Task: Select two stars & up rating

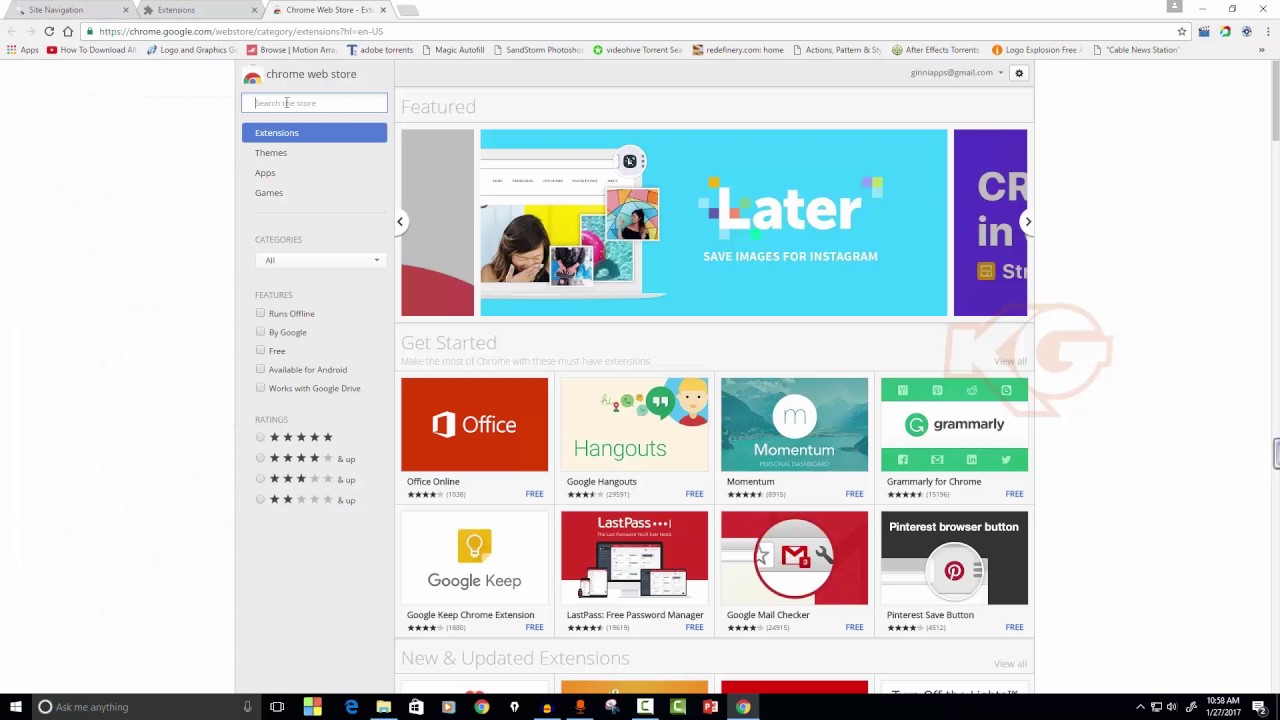Action: (261, 499)
